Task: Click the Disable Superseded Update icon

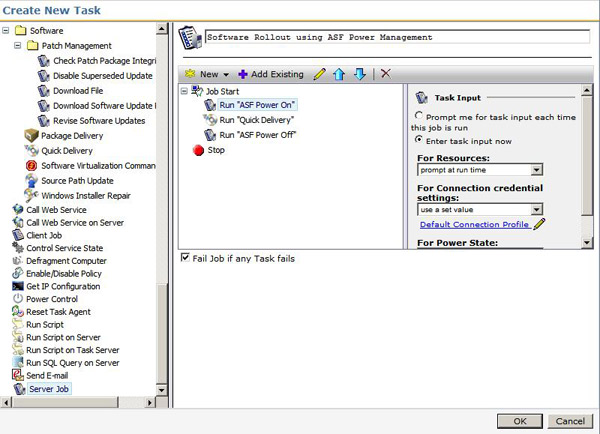Action: [x=44, y=76]
